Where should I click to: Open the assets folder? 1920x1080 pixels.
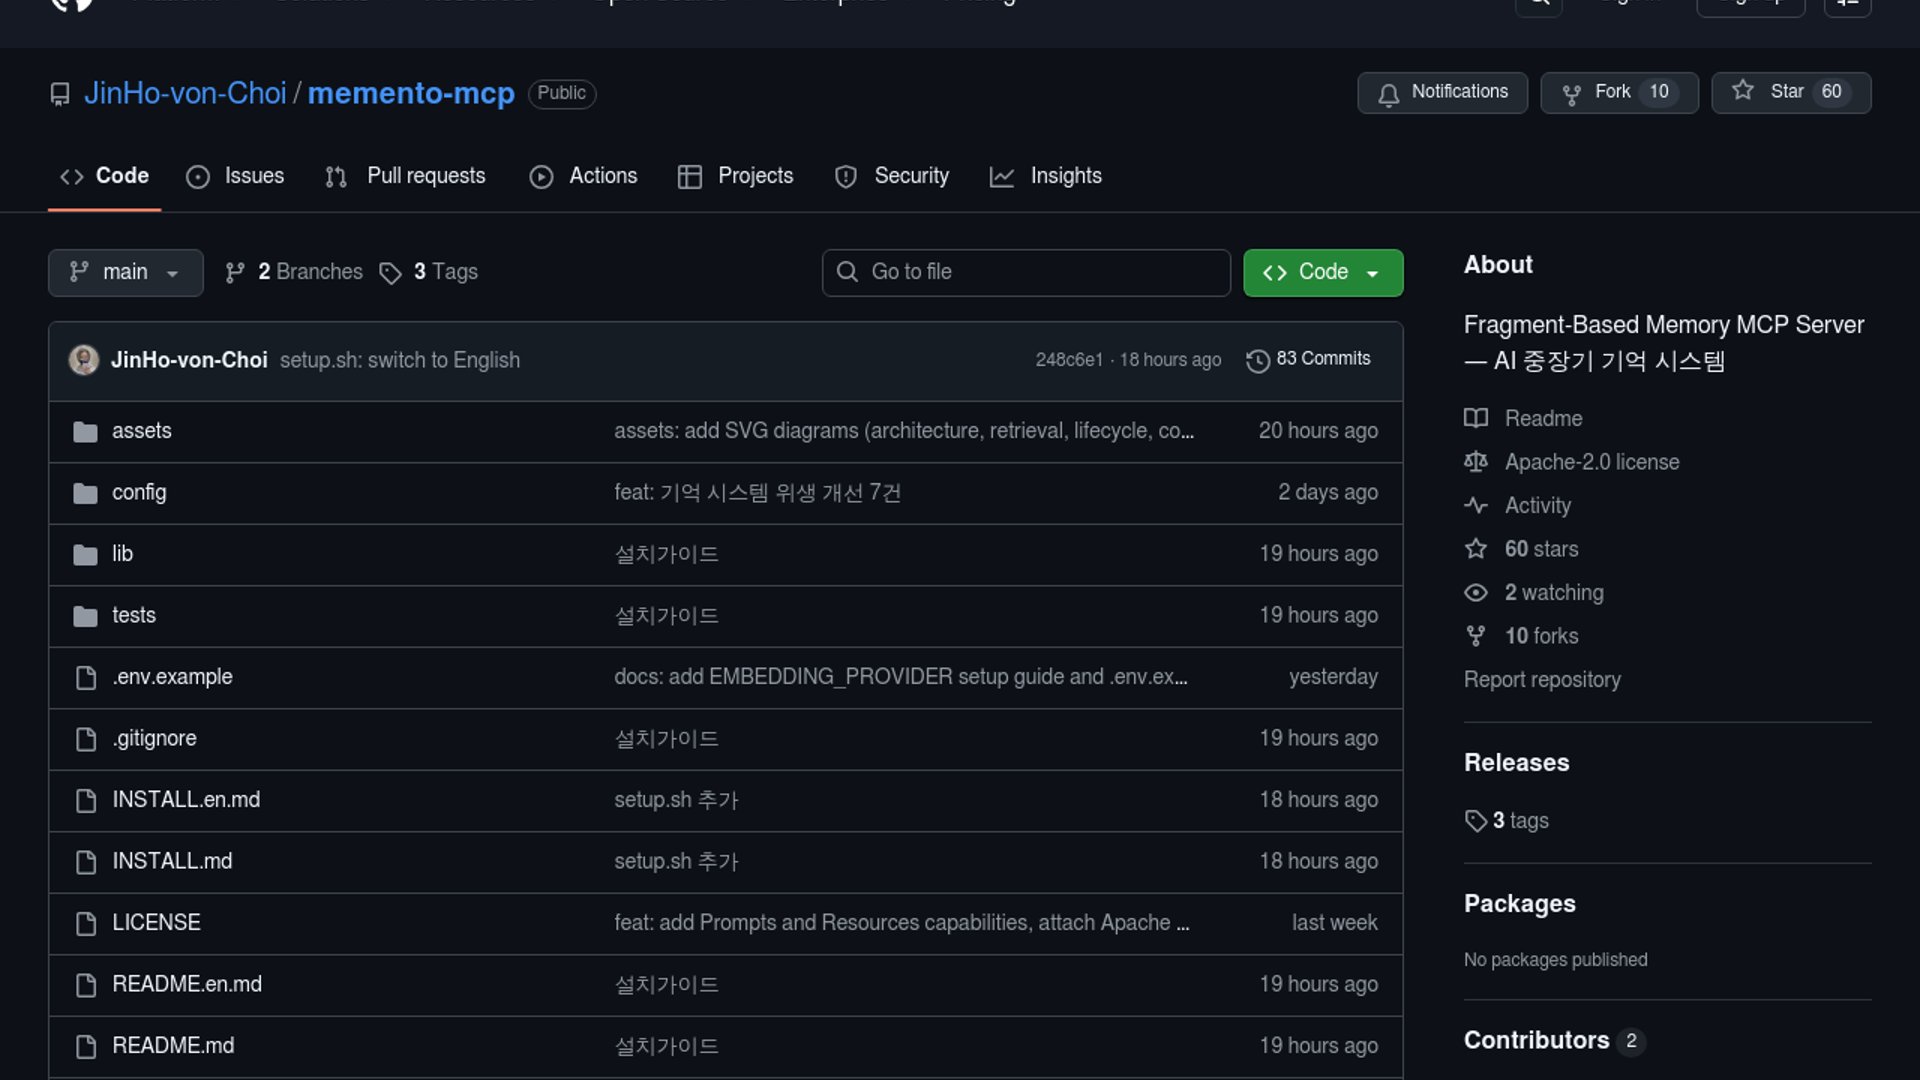141,431
